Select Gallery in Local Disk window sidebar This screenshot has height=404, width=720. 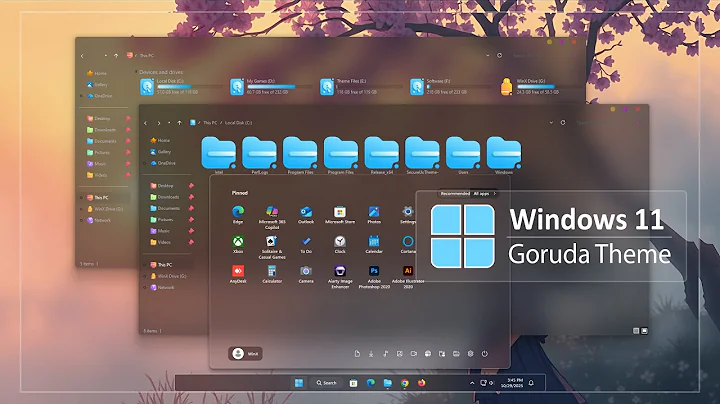point(160,152)
